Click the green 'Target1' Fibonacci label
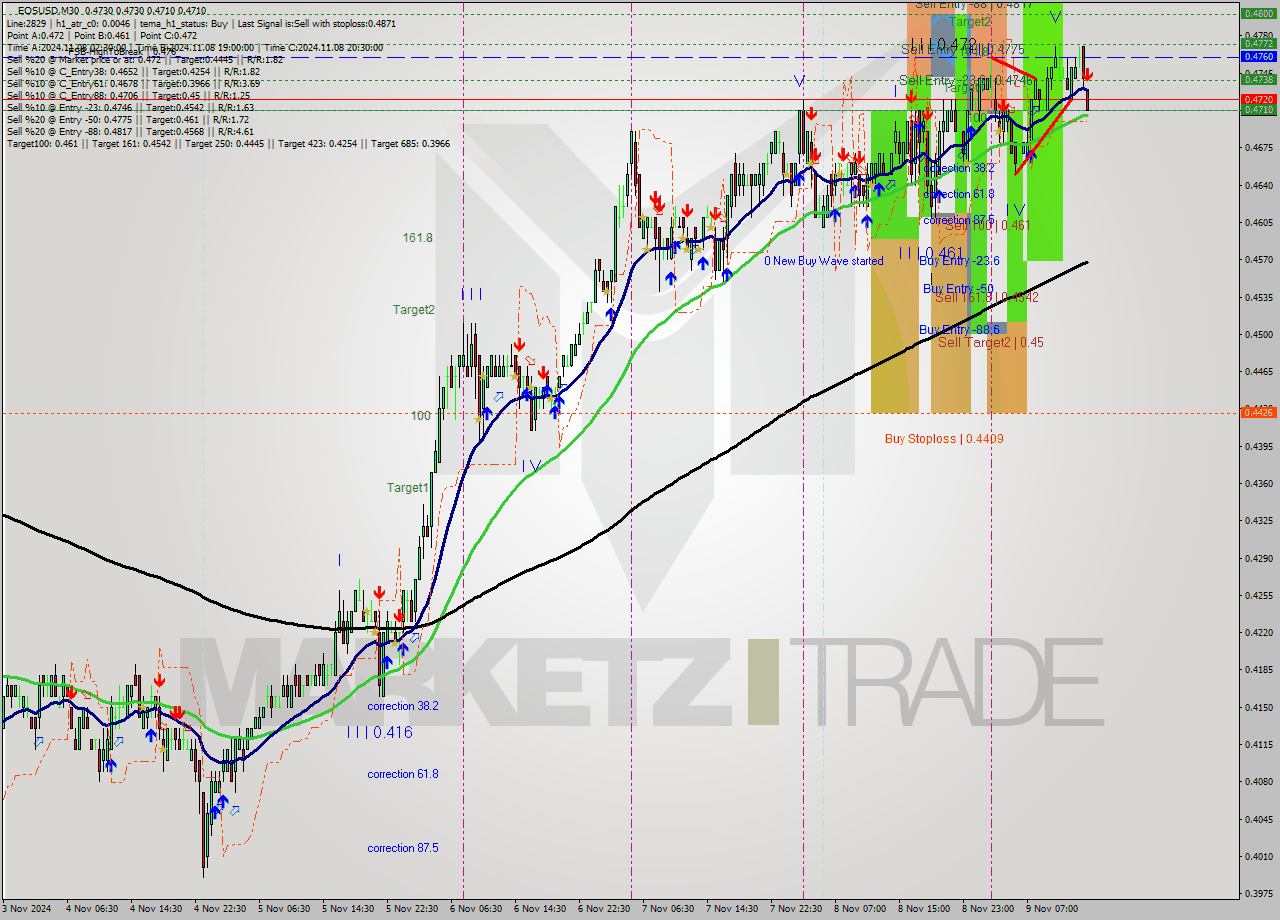The height and width of the screenshot is (920, 1280). (x=408, y=488)
